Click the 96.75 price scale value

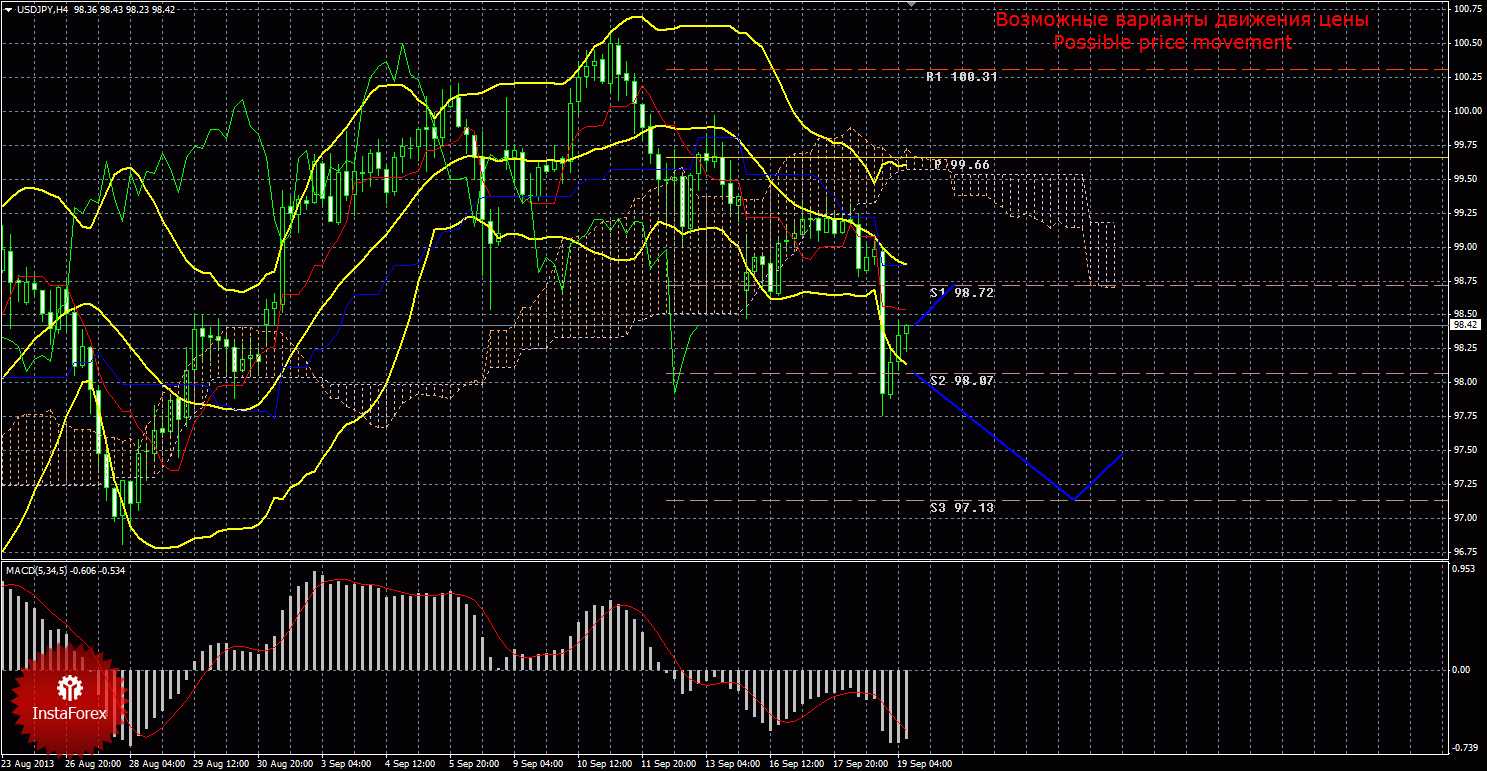pos(1465,552)
